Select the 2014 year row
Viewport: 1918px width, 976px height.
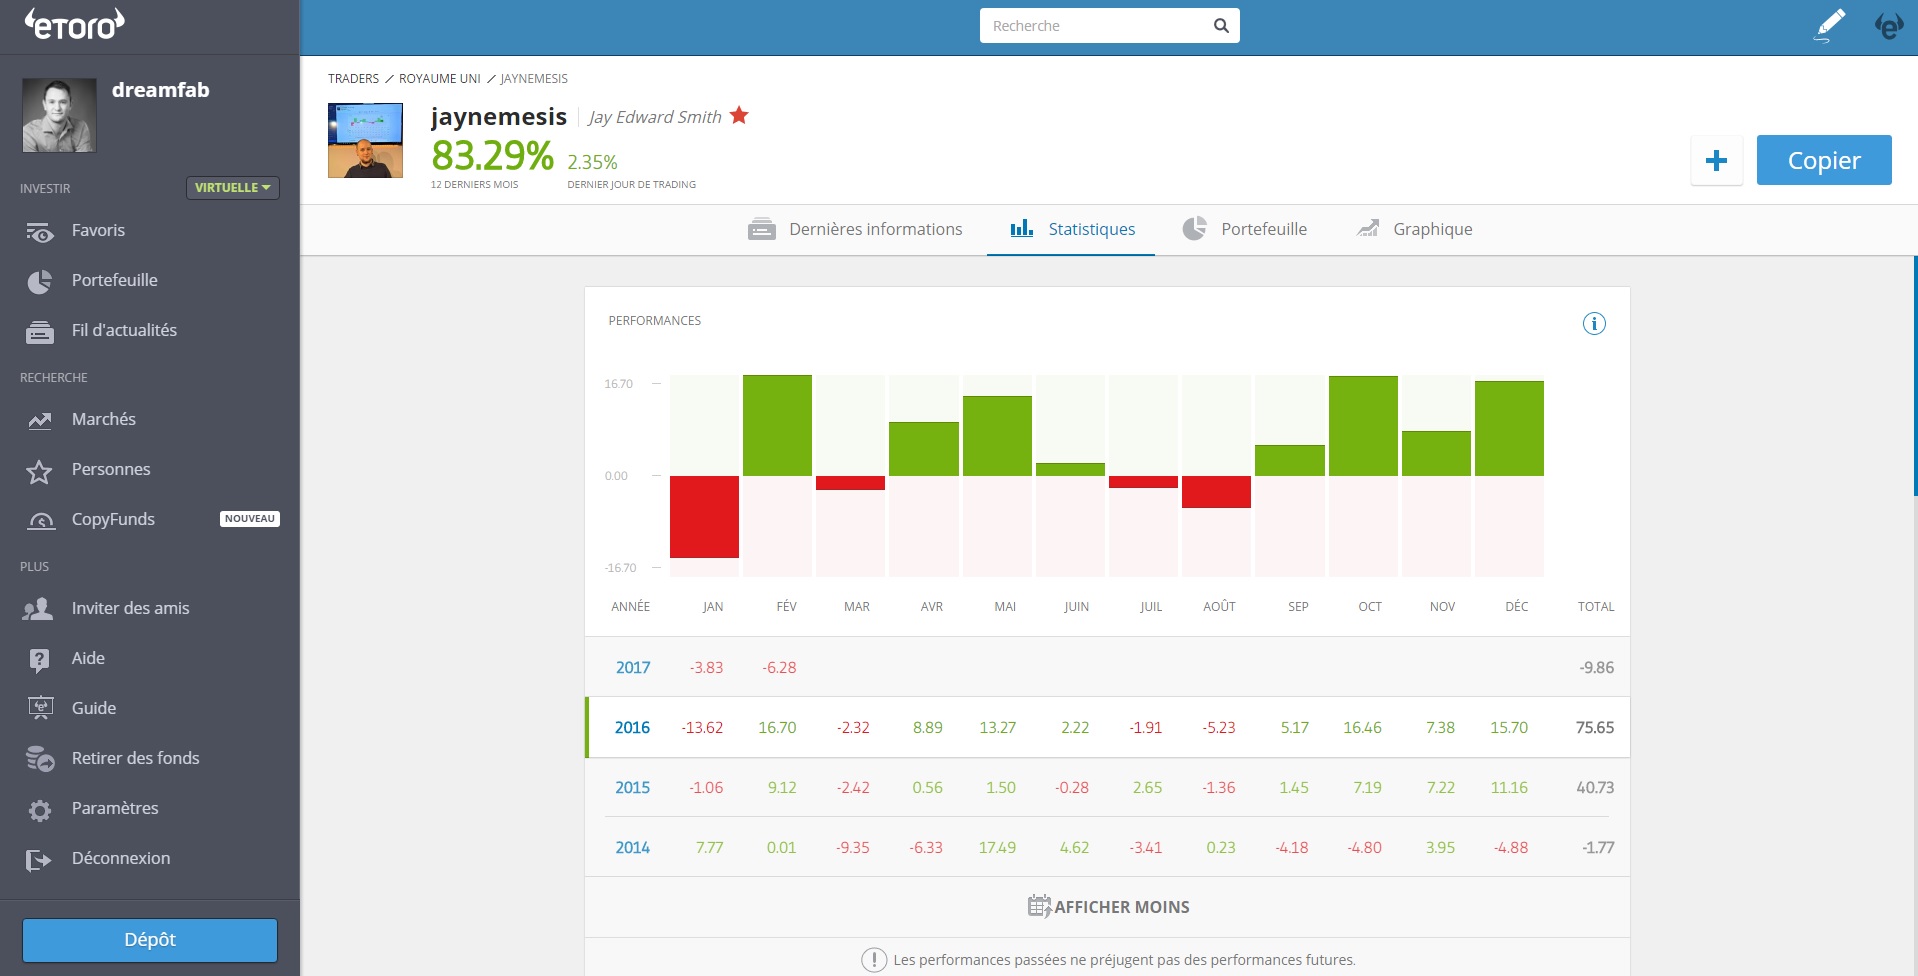(632, 848)
